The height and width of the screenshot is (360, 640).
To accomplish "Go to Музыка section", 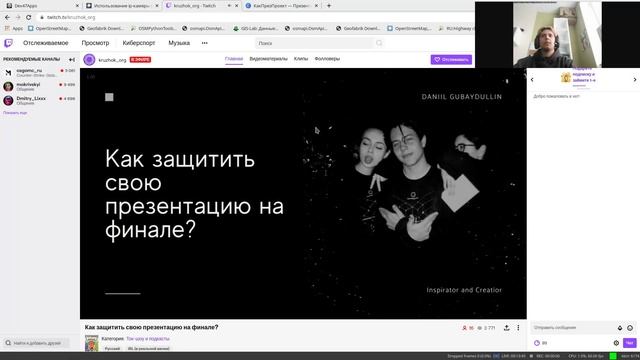I will click(x=179, y=43).
